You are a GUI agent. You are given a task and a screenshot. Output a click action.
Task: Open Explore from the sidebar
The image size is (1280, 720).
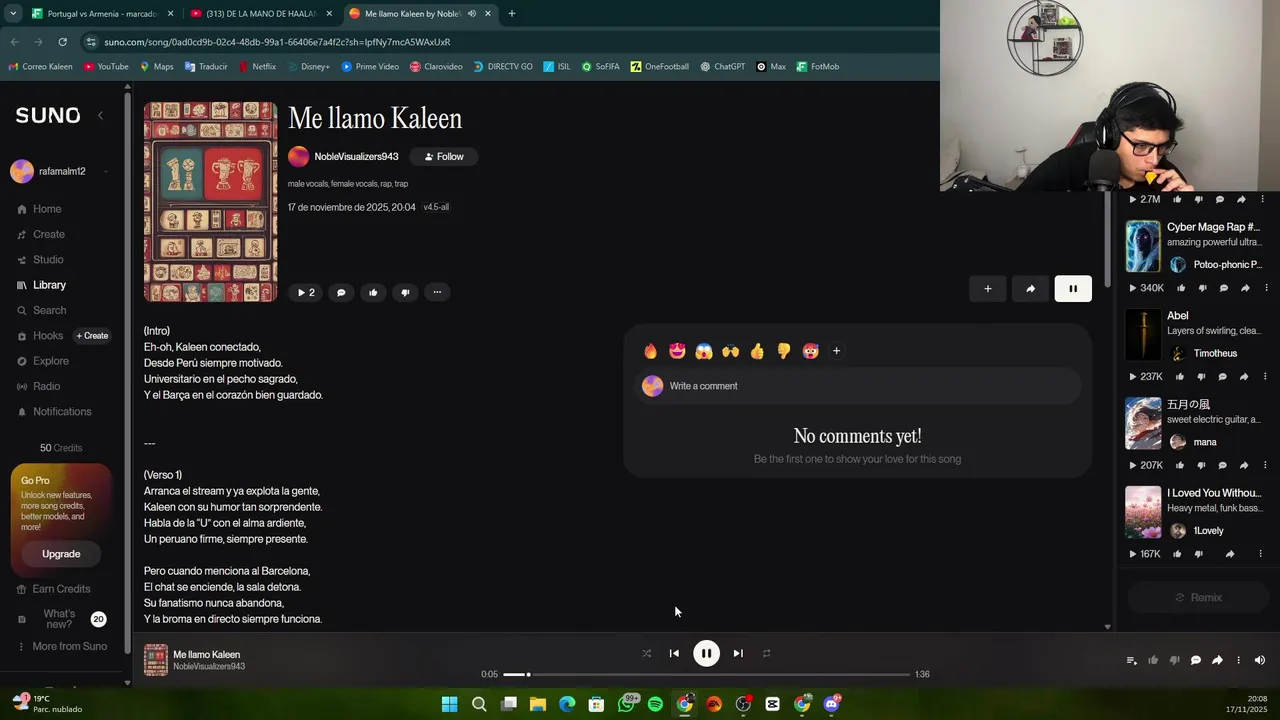(43, 361)
